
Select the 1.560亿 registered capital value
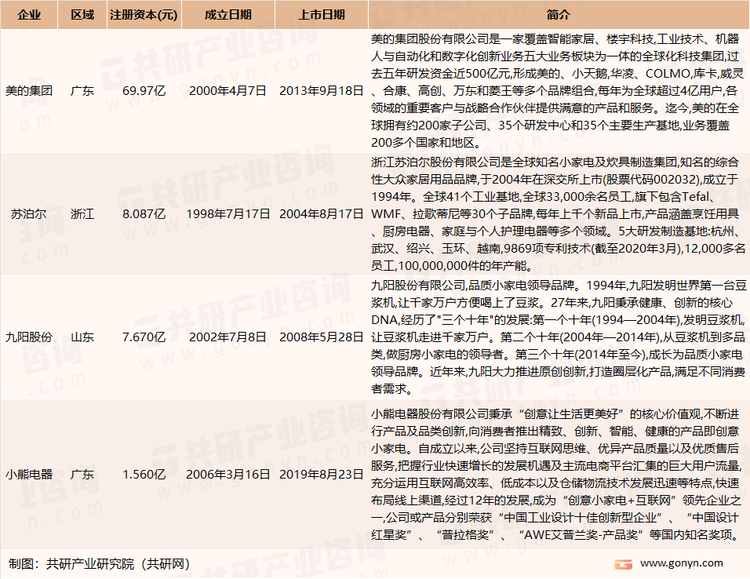tap(144, 475)
